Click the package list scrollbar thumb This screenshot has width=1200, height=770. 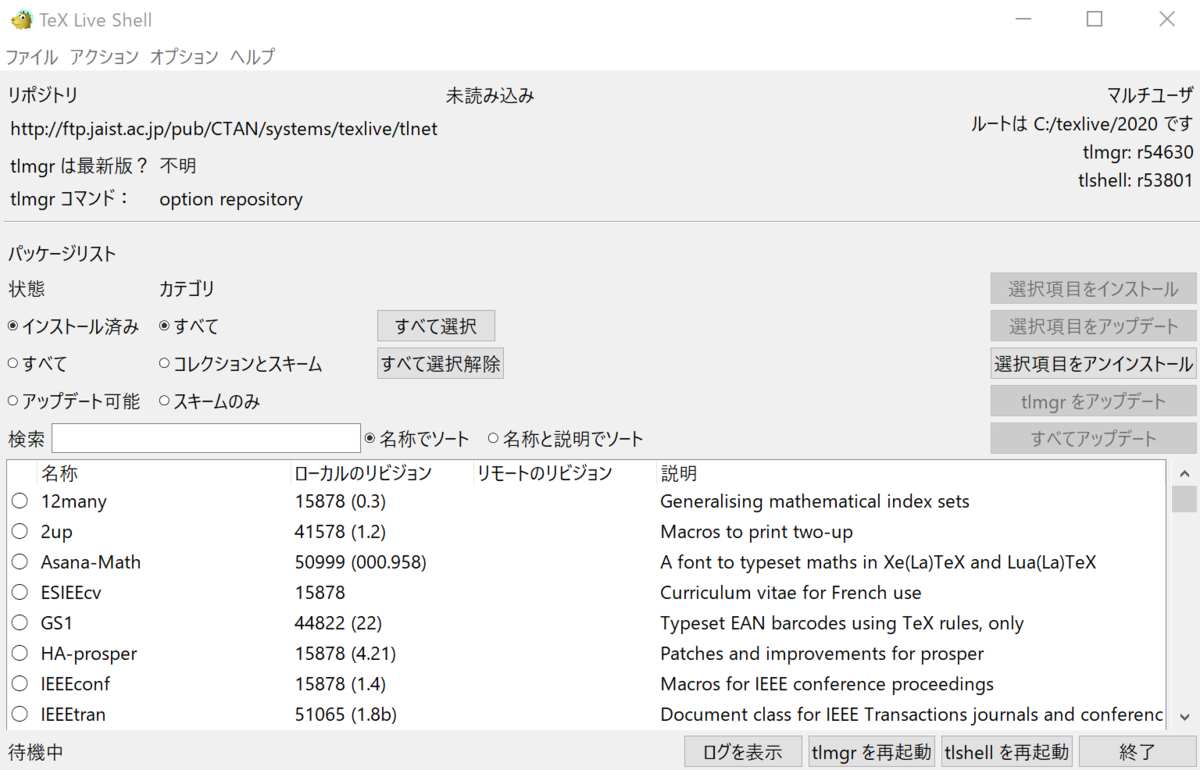(1184, 500)
